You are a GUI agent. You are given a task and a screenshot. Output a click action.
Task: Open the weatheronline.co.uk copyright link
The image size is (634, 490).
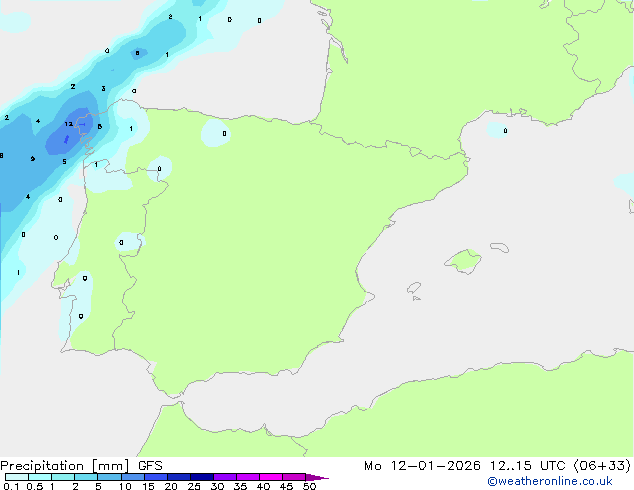point(550,481)
